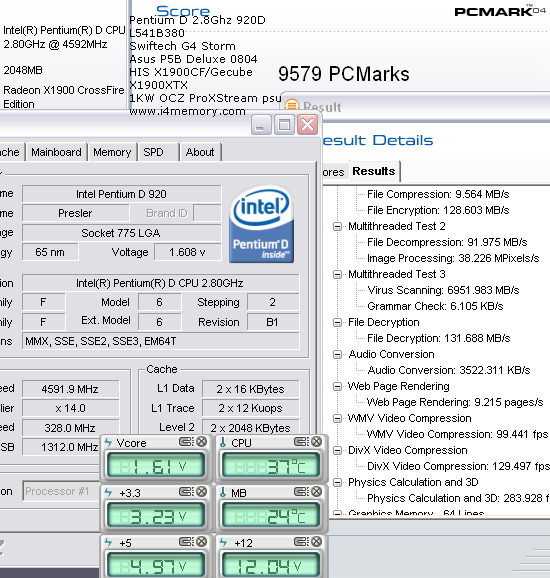Click the CPU name field Intel Pentium D 920

click(122, 194)
